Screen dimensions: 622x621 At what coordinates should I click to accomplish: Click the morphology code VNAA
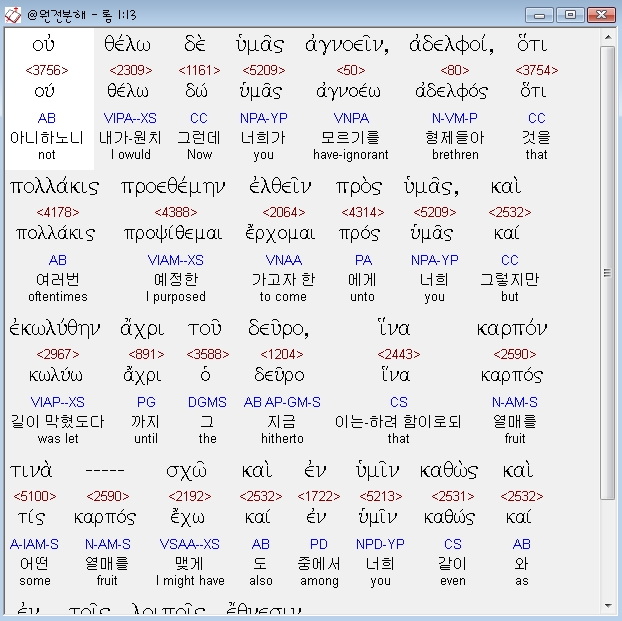(x=284, y=260)
